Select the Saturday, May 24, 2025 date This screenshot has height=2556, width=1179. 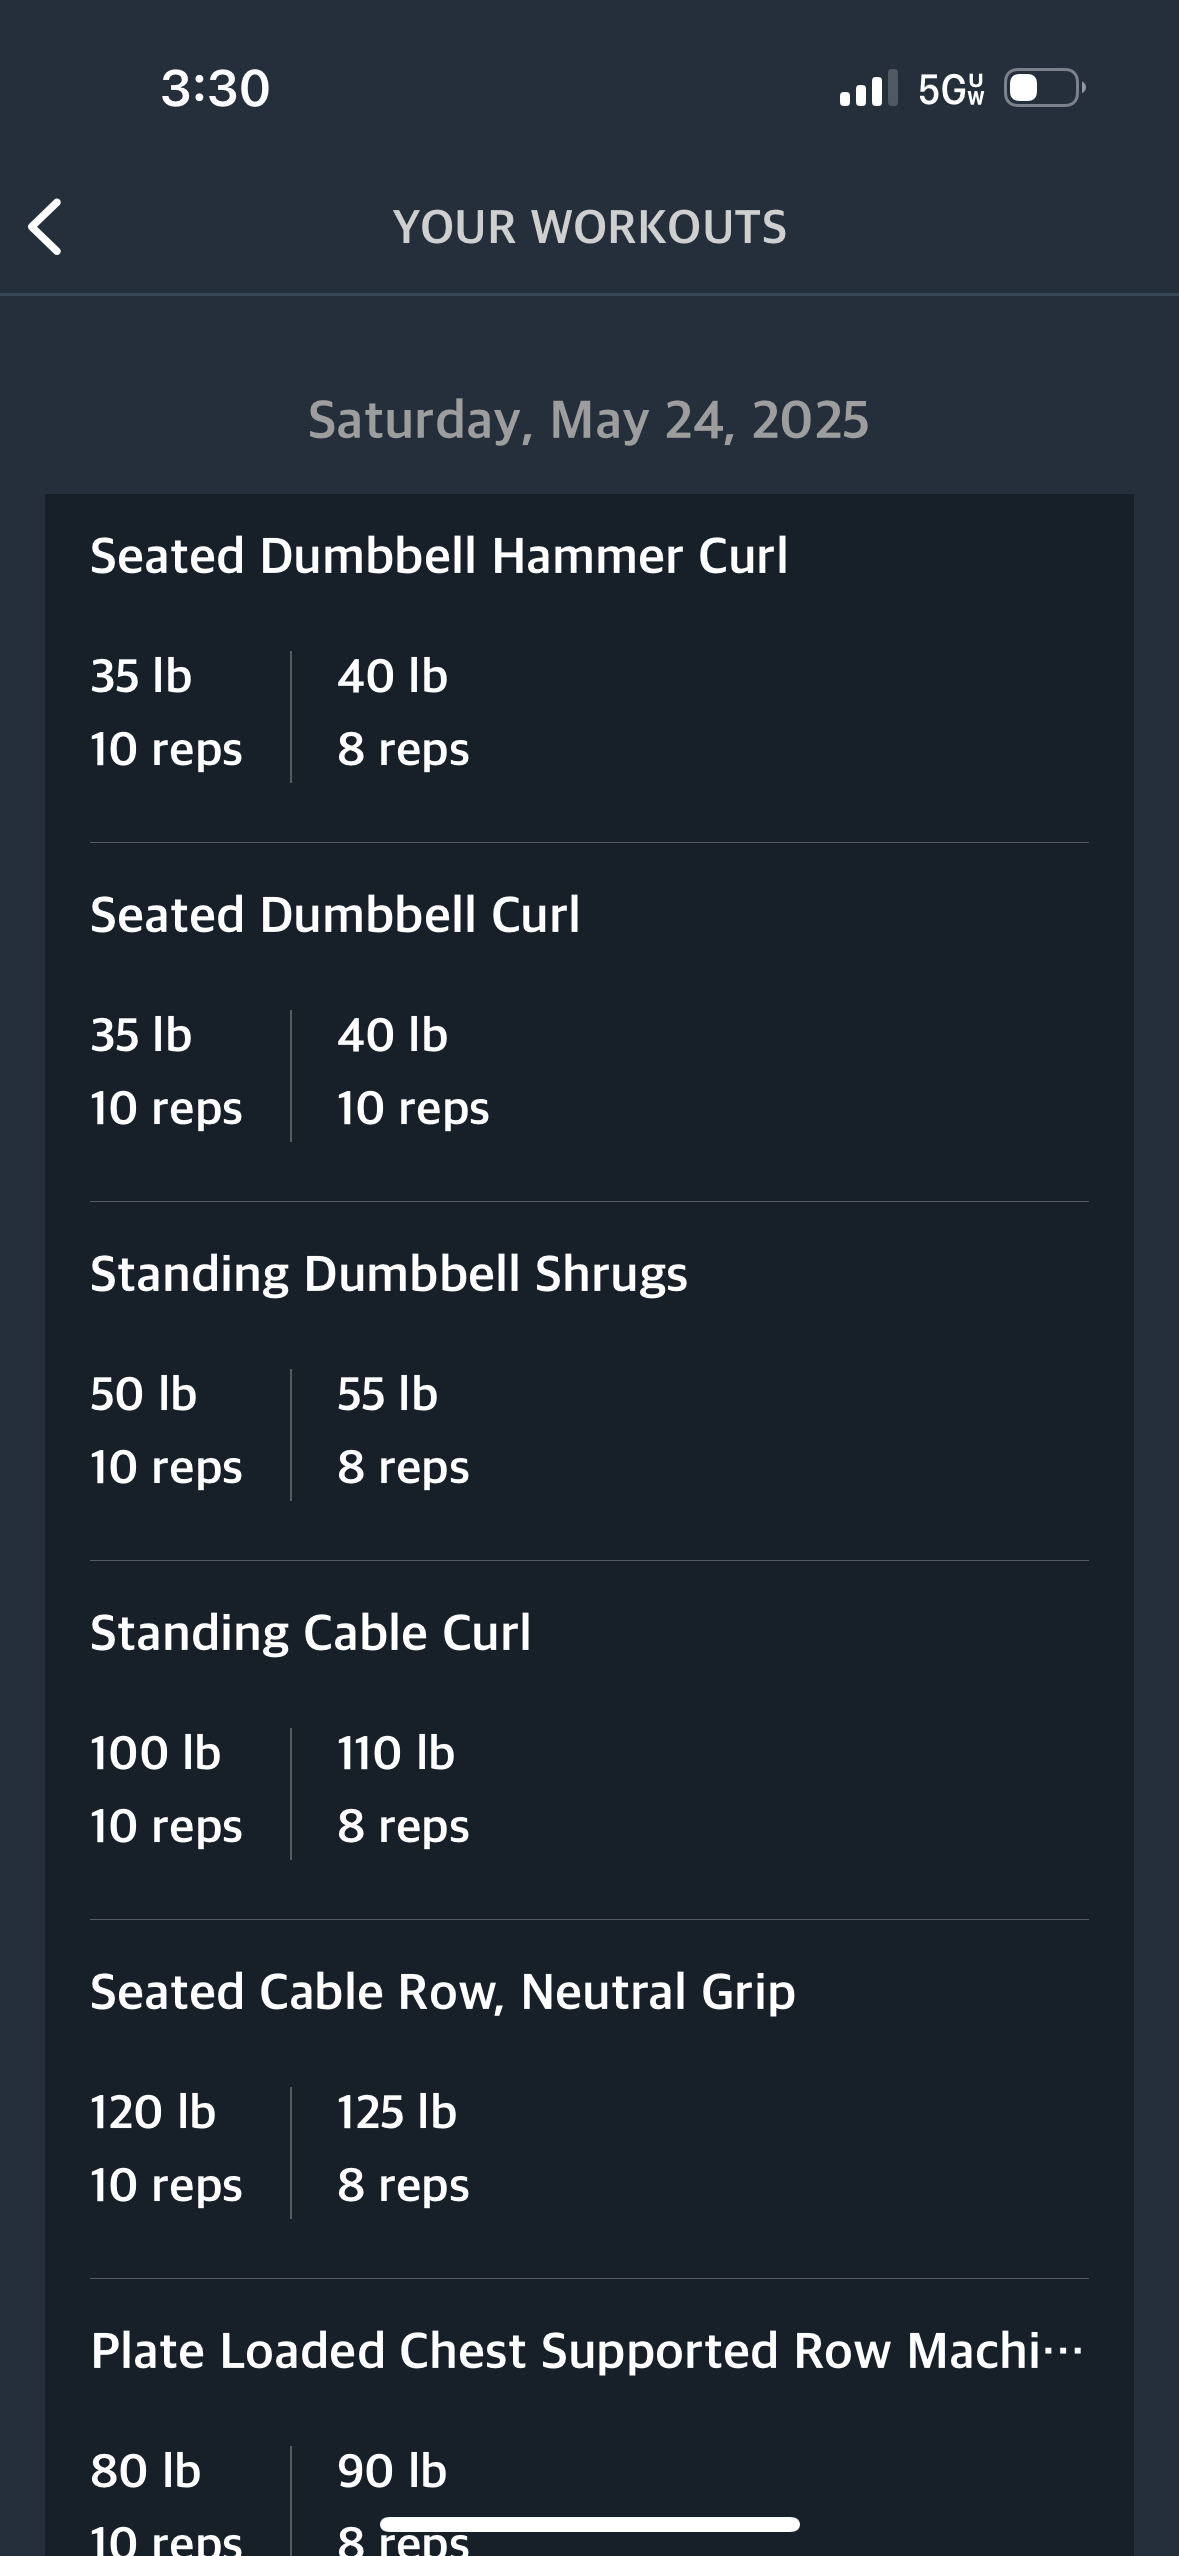[x=589, y=420]
